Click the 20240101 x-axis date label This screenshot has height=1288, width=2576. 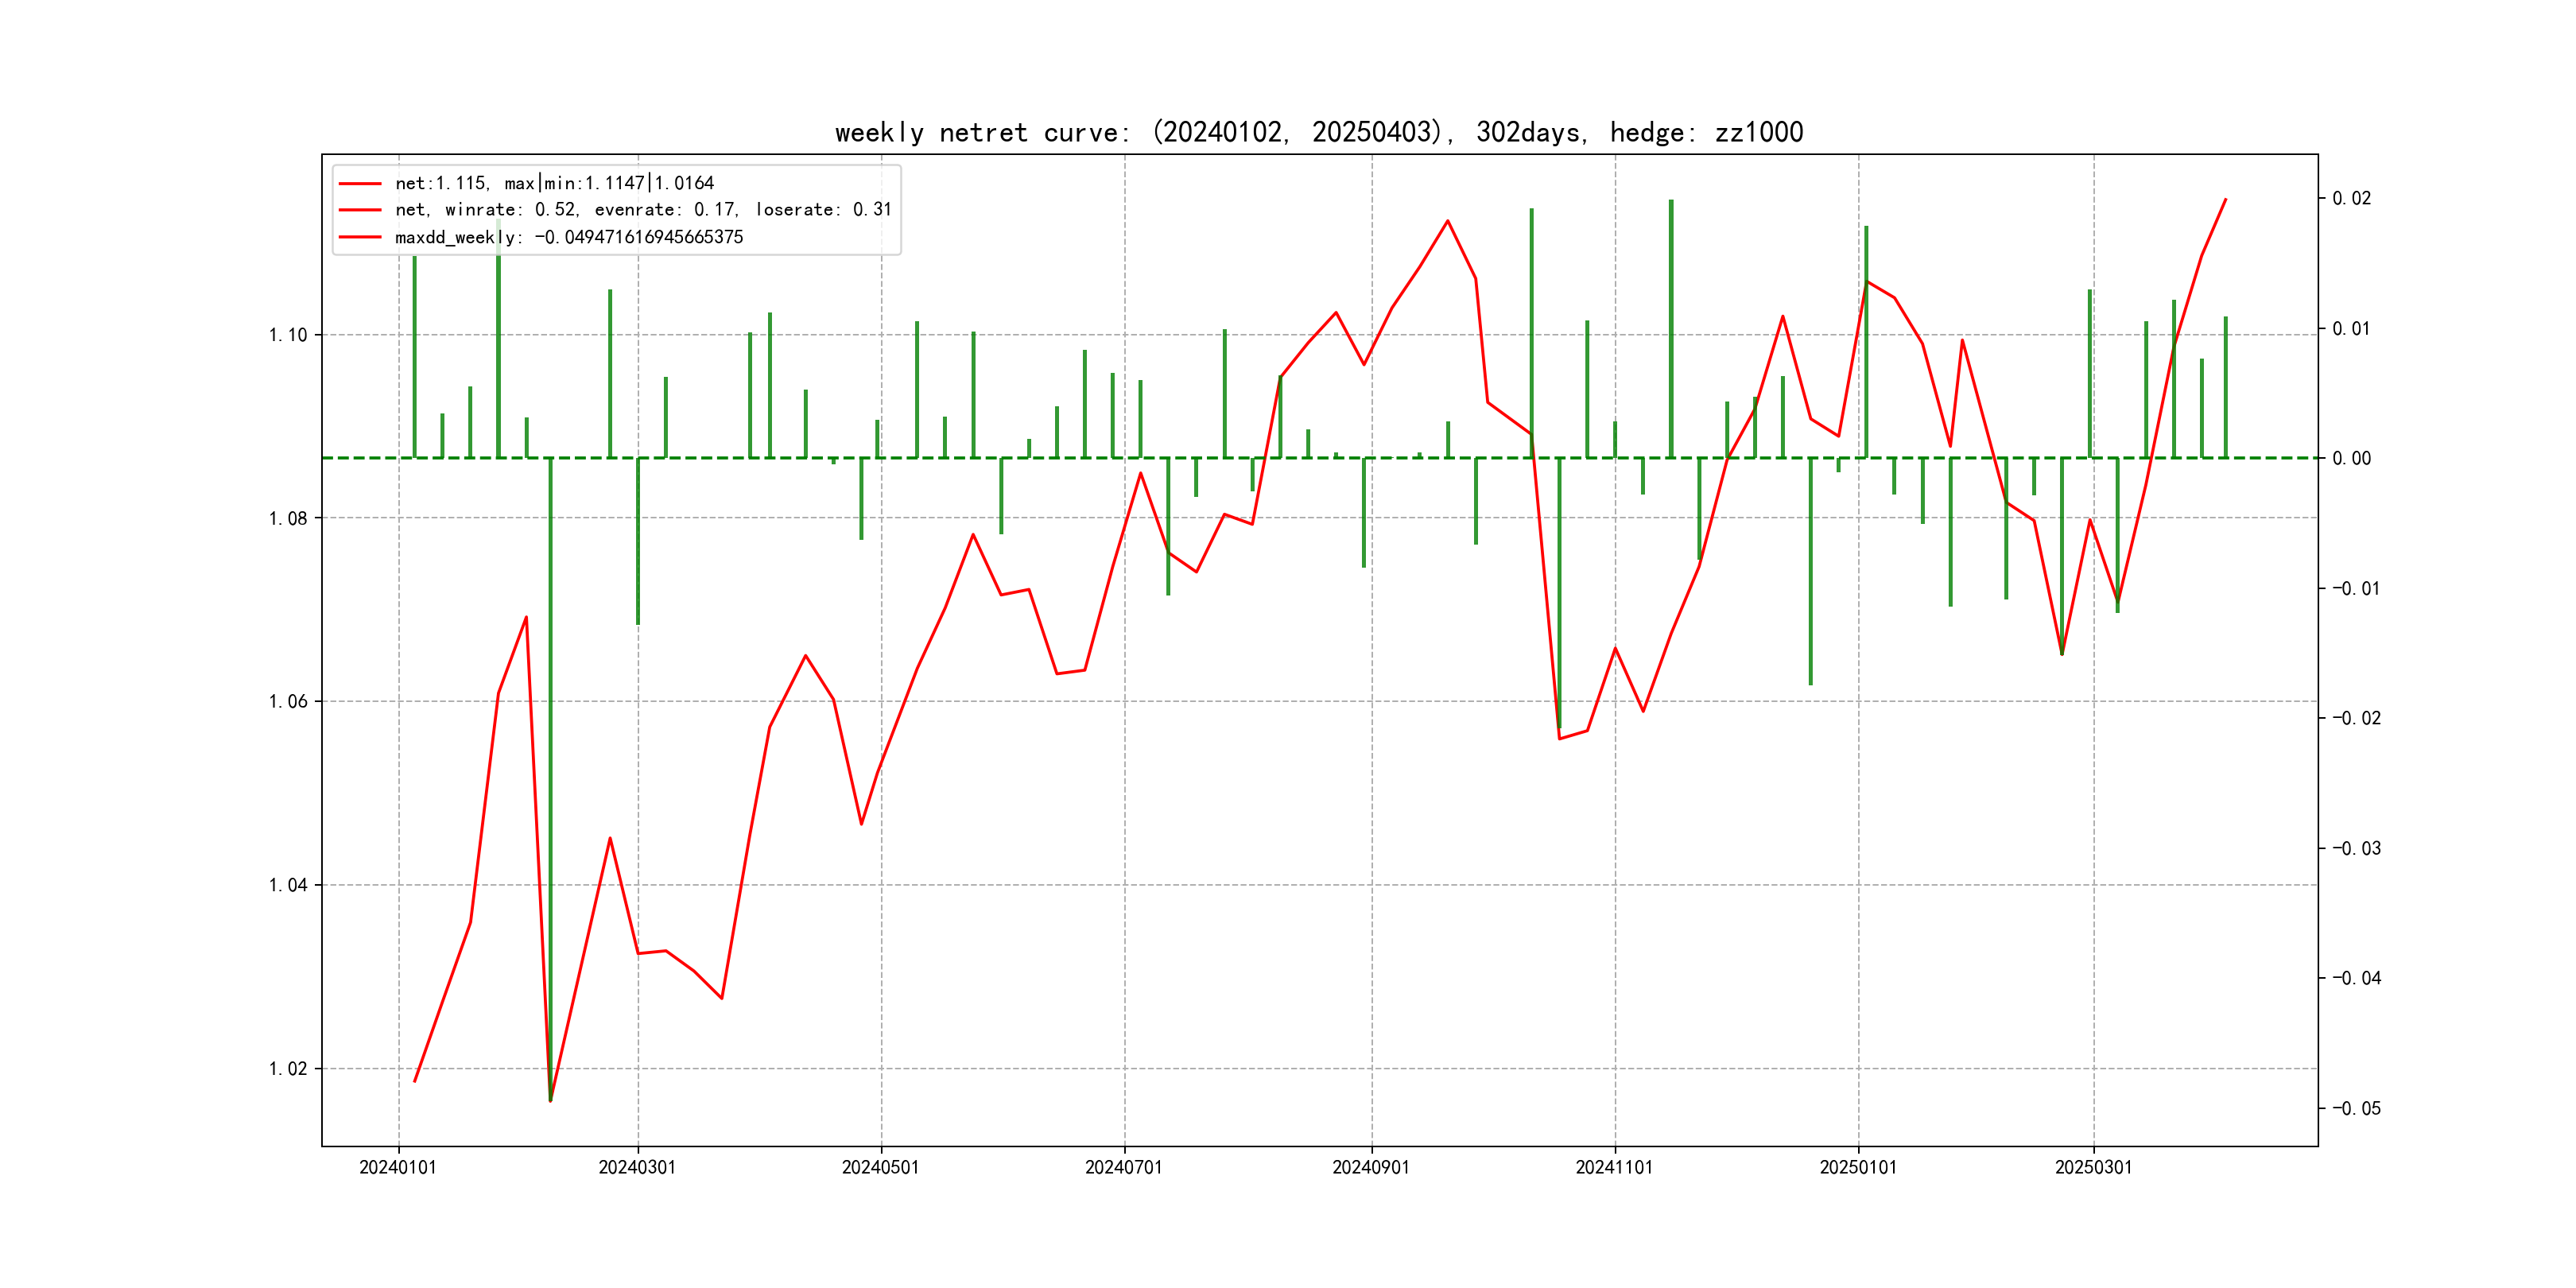click(398, 1167)
